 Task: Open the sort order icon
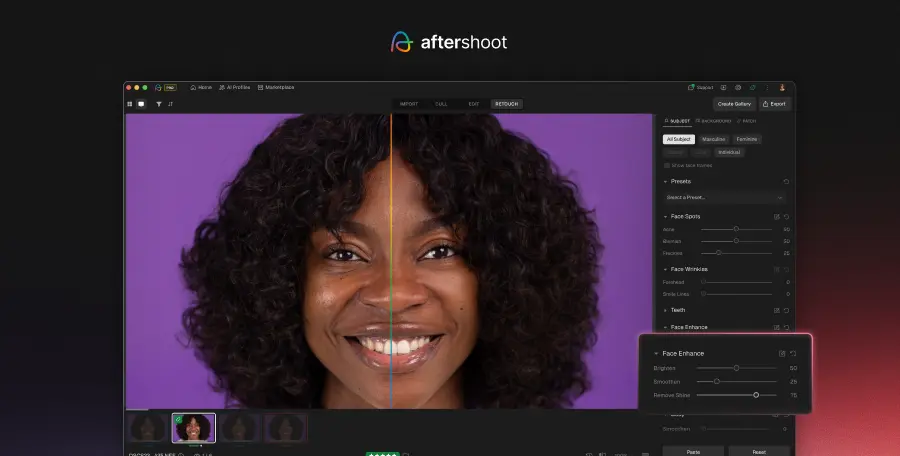pos(170,104)
